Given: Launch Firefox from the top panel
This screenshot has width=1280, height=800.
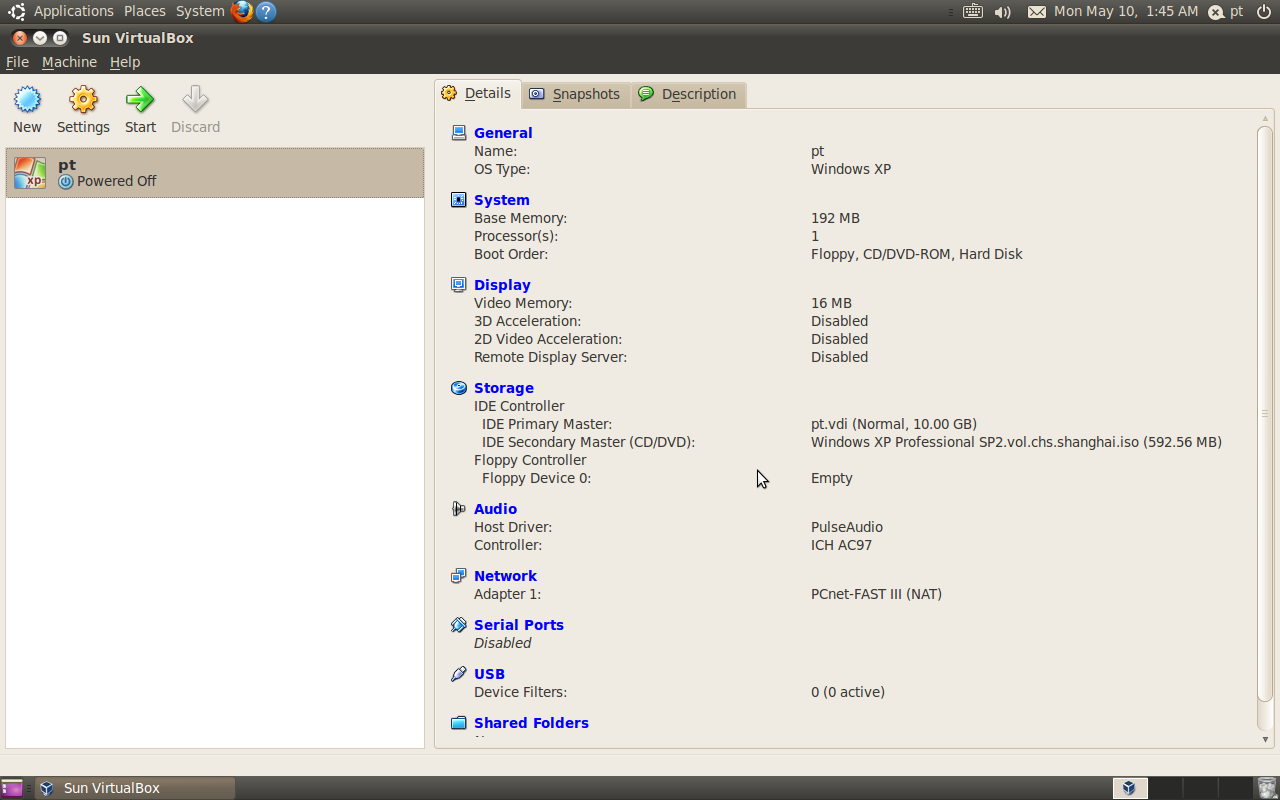Looking at the screenshot, I should coord(241,11).
